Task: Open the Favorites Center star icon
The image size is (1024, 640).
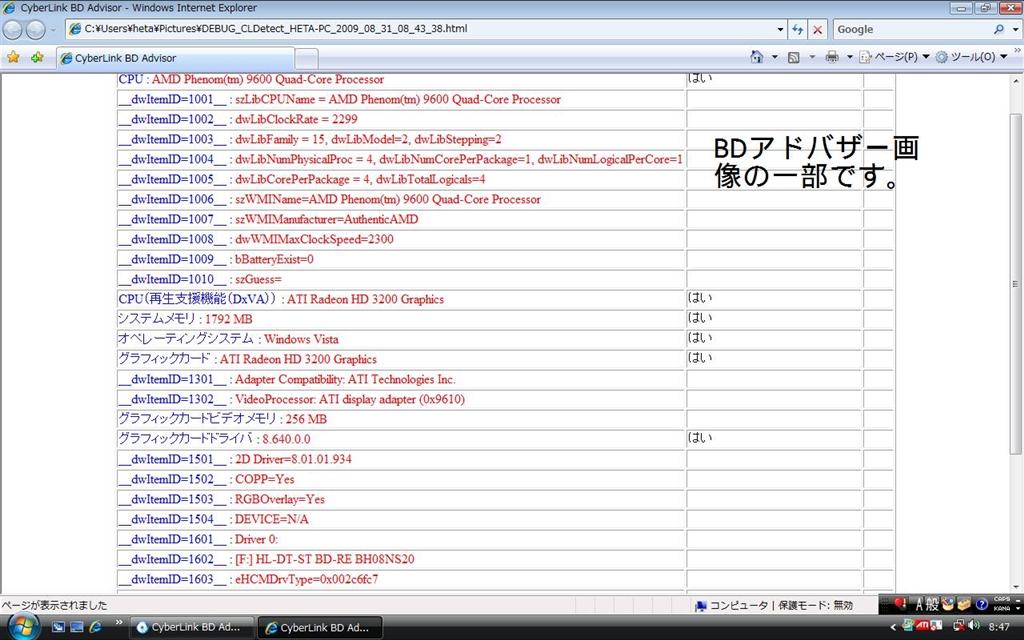Action: pos(13,57)
